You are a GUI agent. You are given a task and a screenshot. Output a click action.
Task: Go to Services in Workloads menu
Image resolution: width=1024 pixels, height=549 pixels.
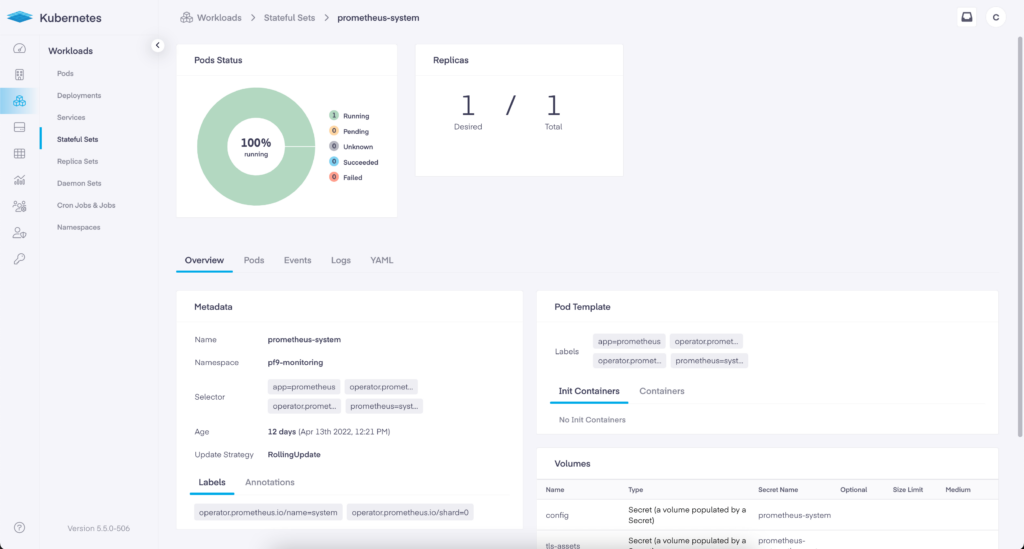click(x=71, y=118)
